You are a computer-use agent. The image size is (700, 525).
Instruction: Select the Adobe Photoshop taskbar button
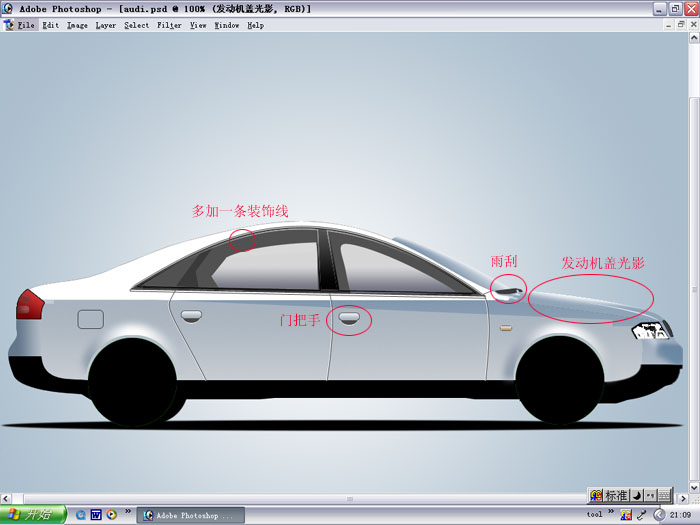pos(188,515)
